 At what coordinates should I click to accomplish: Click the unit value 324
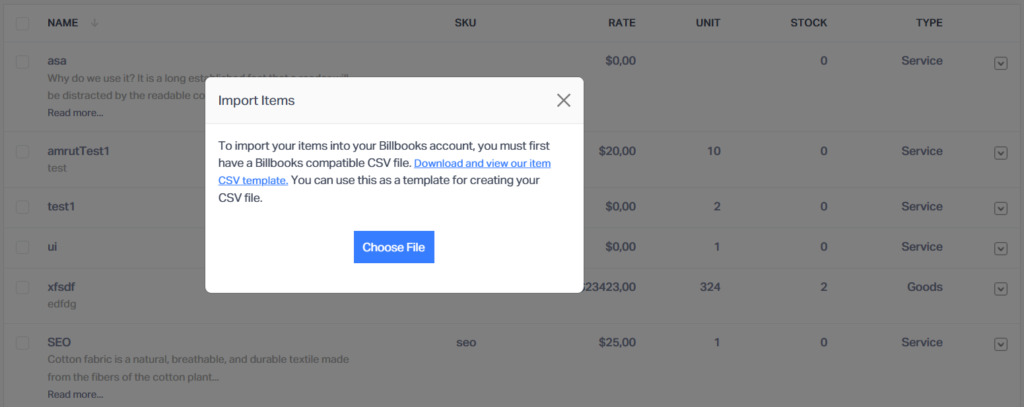[x=710, y=287]
